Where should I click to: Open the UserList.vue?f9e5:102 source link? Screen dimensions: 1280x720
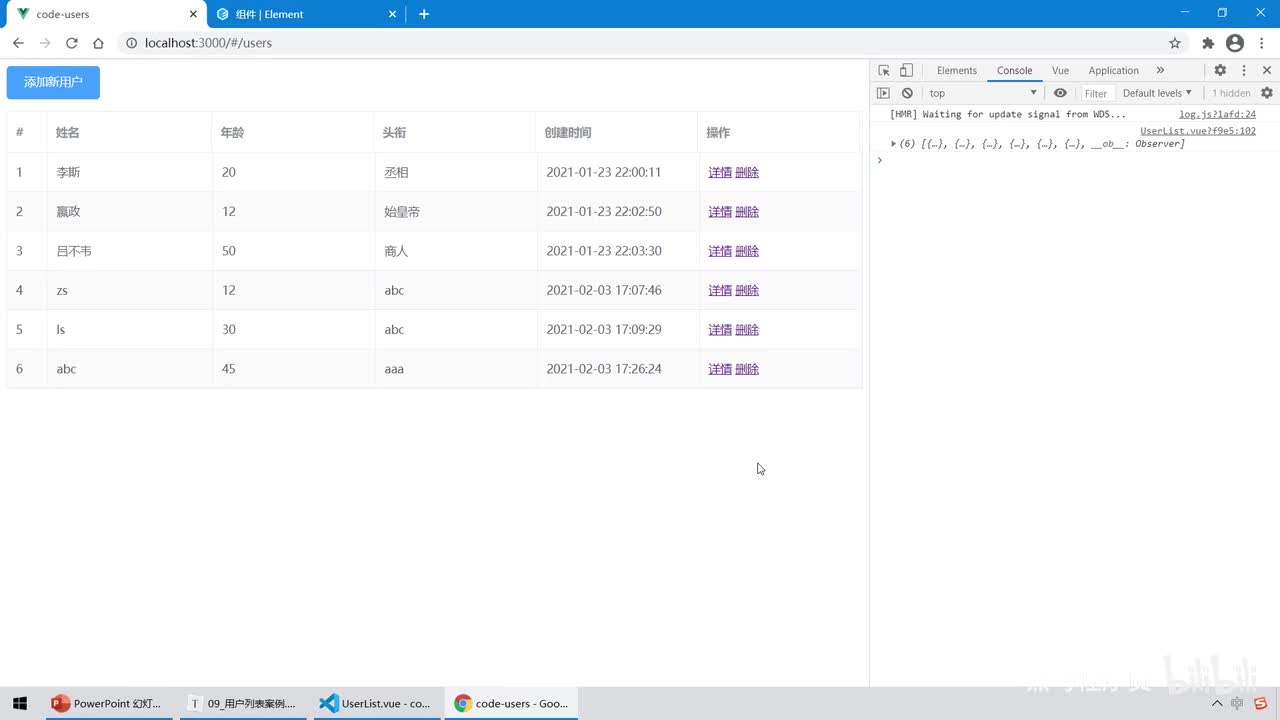tap(1198, 130)
